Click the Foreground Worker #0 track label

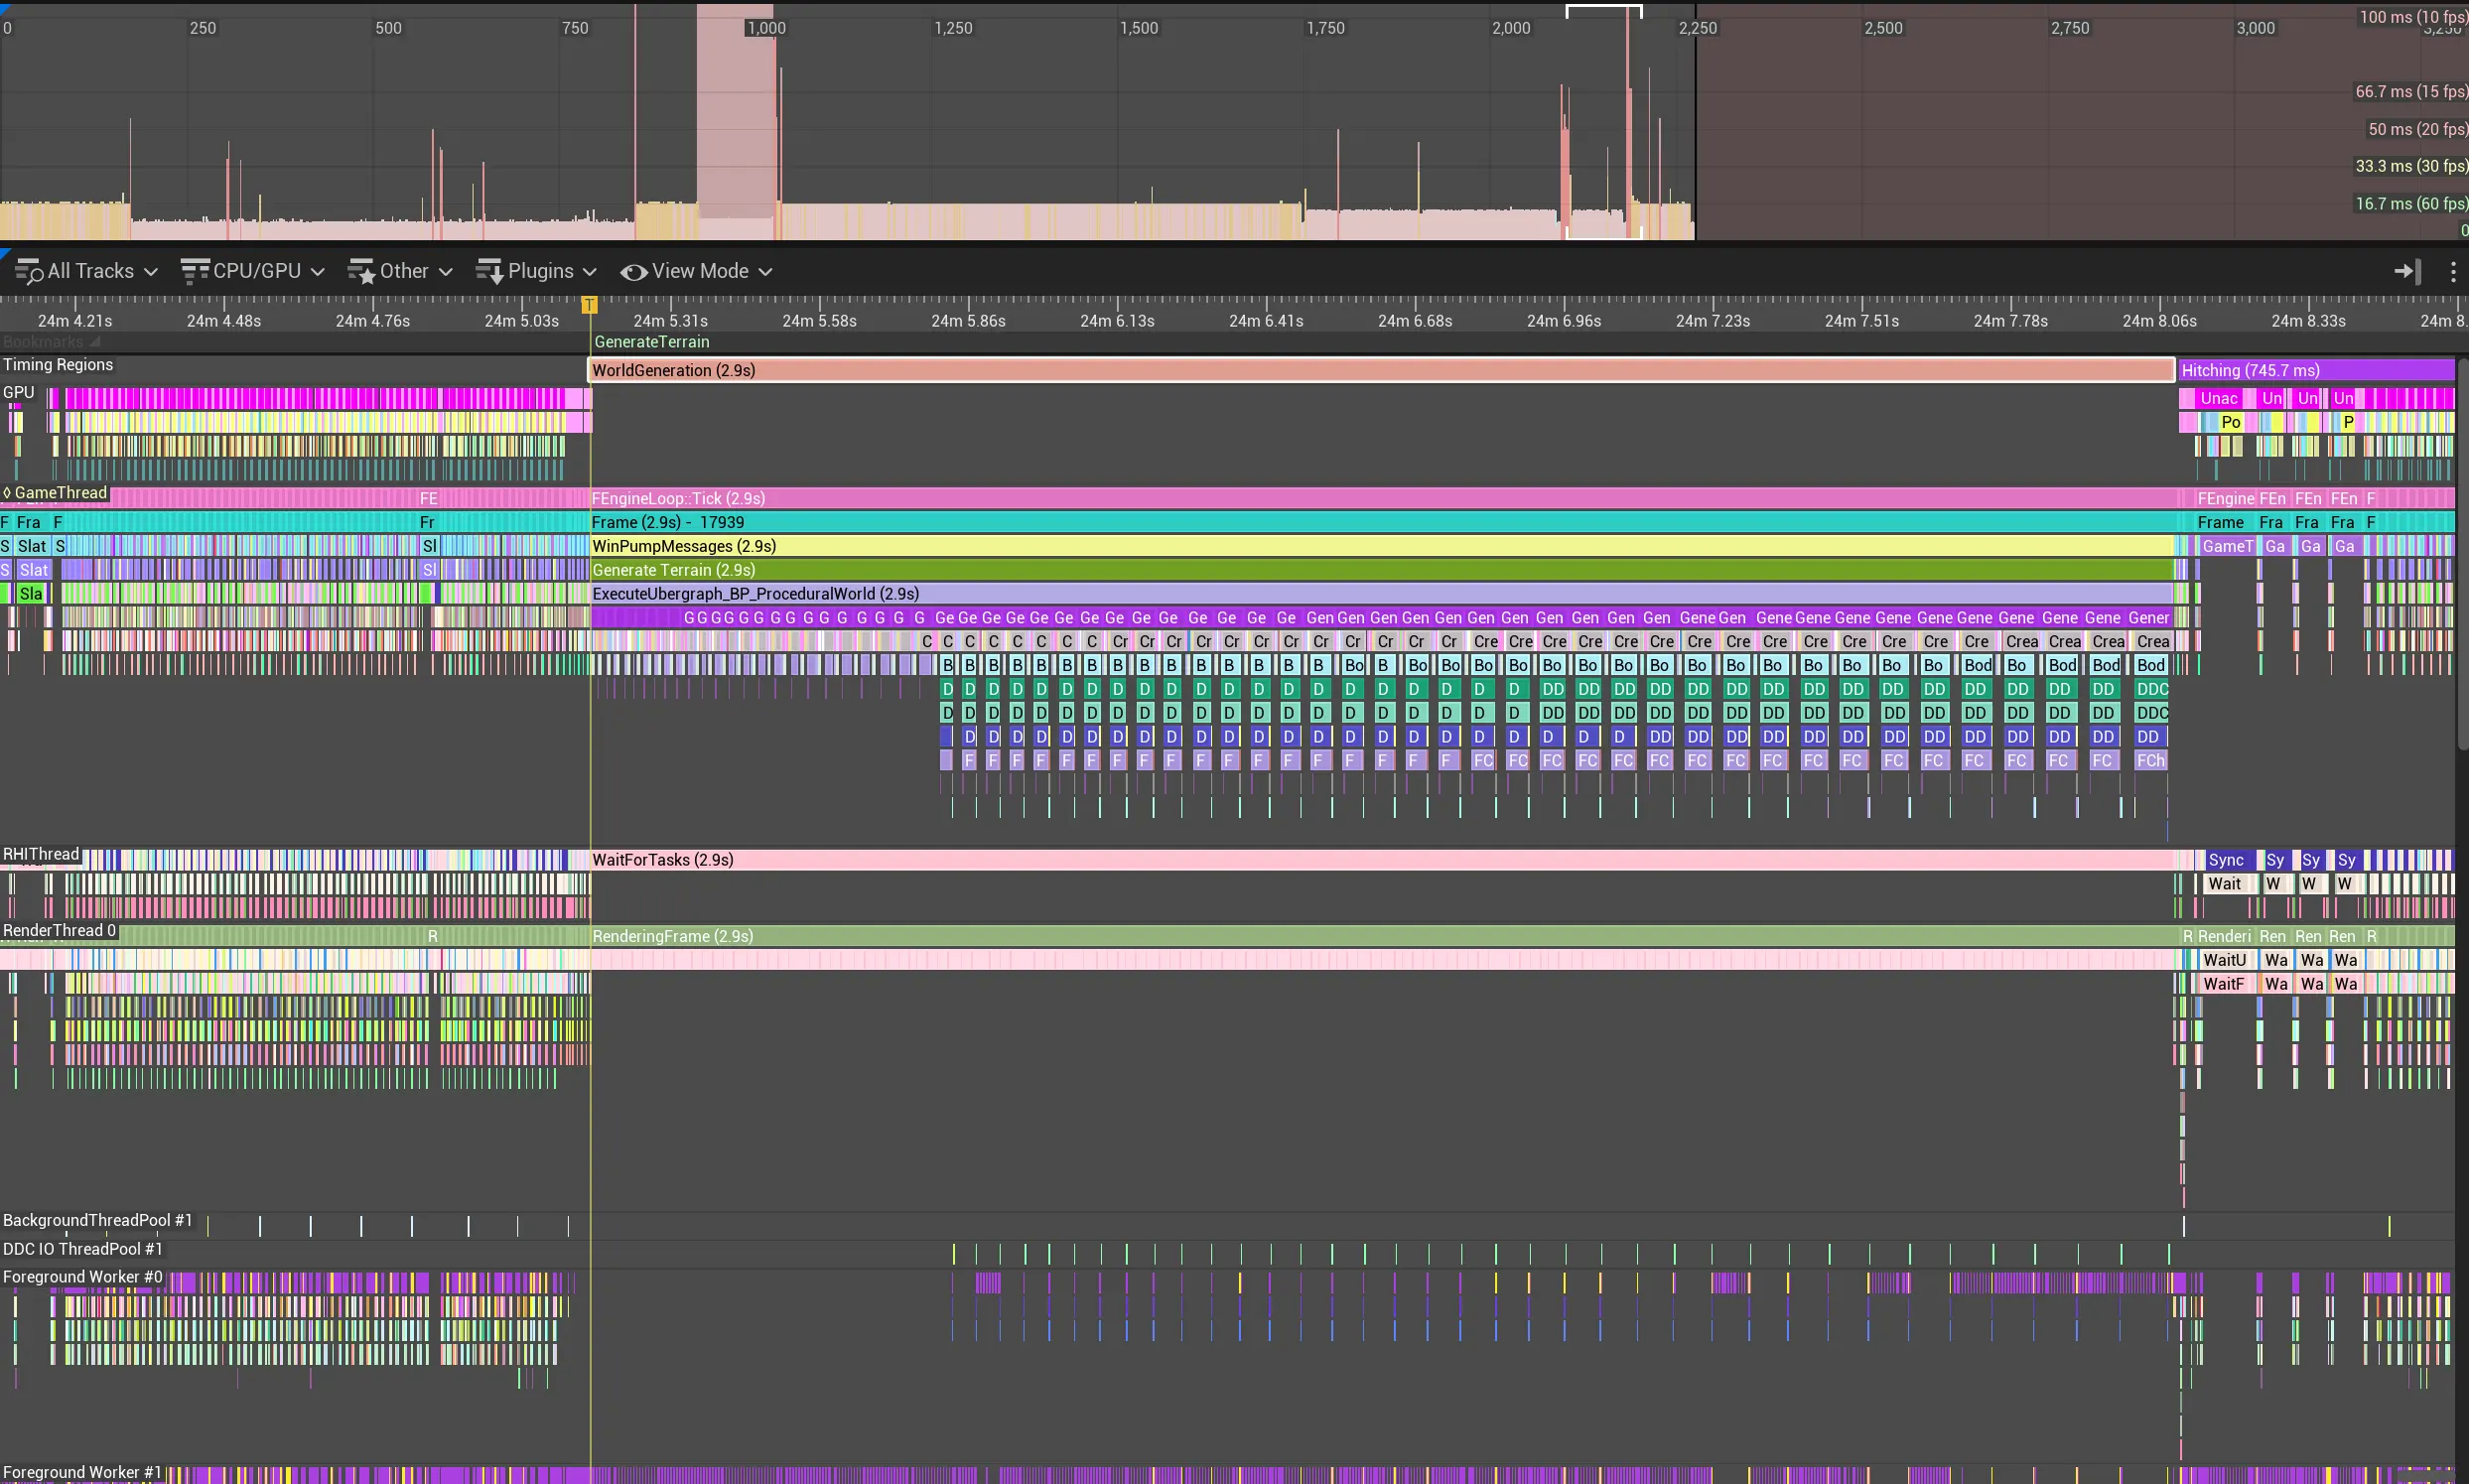pyautogui.click(x=82, y=1277)
